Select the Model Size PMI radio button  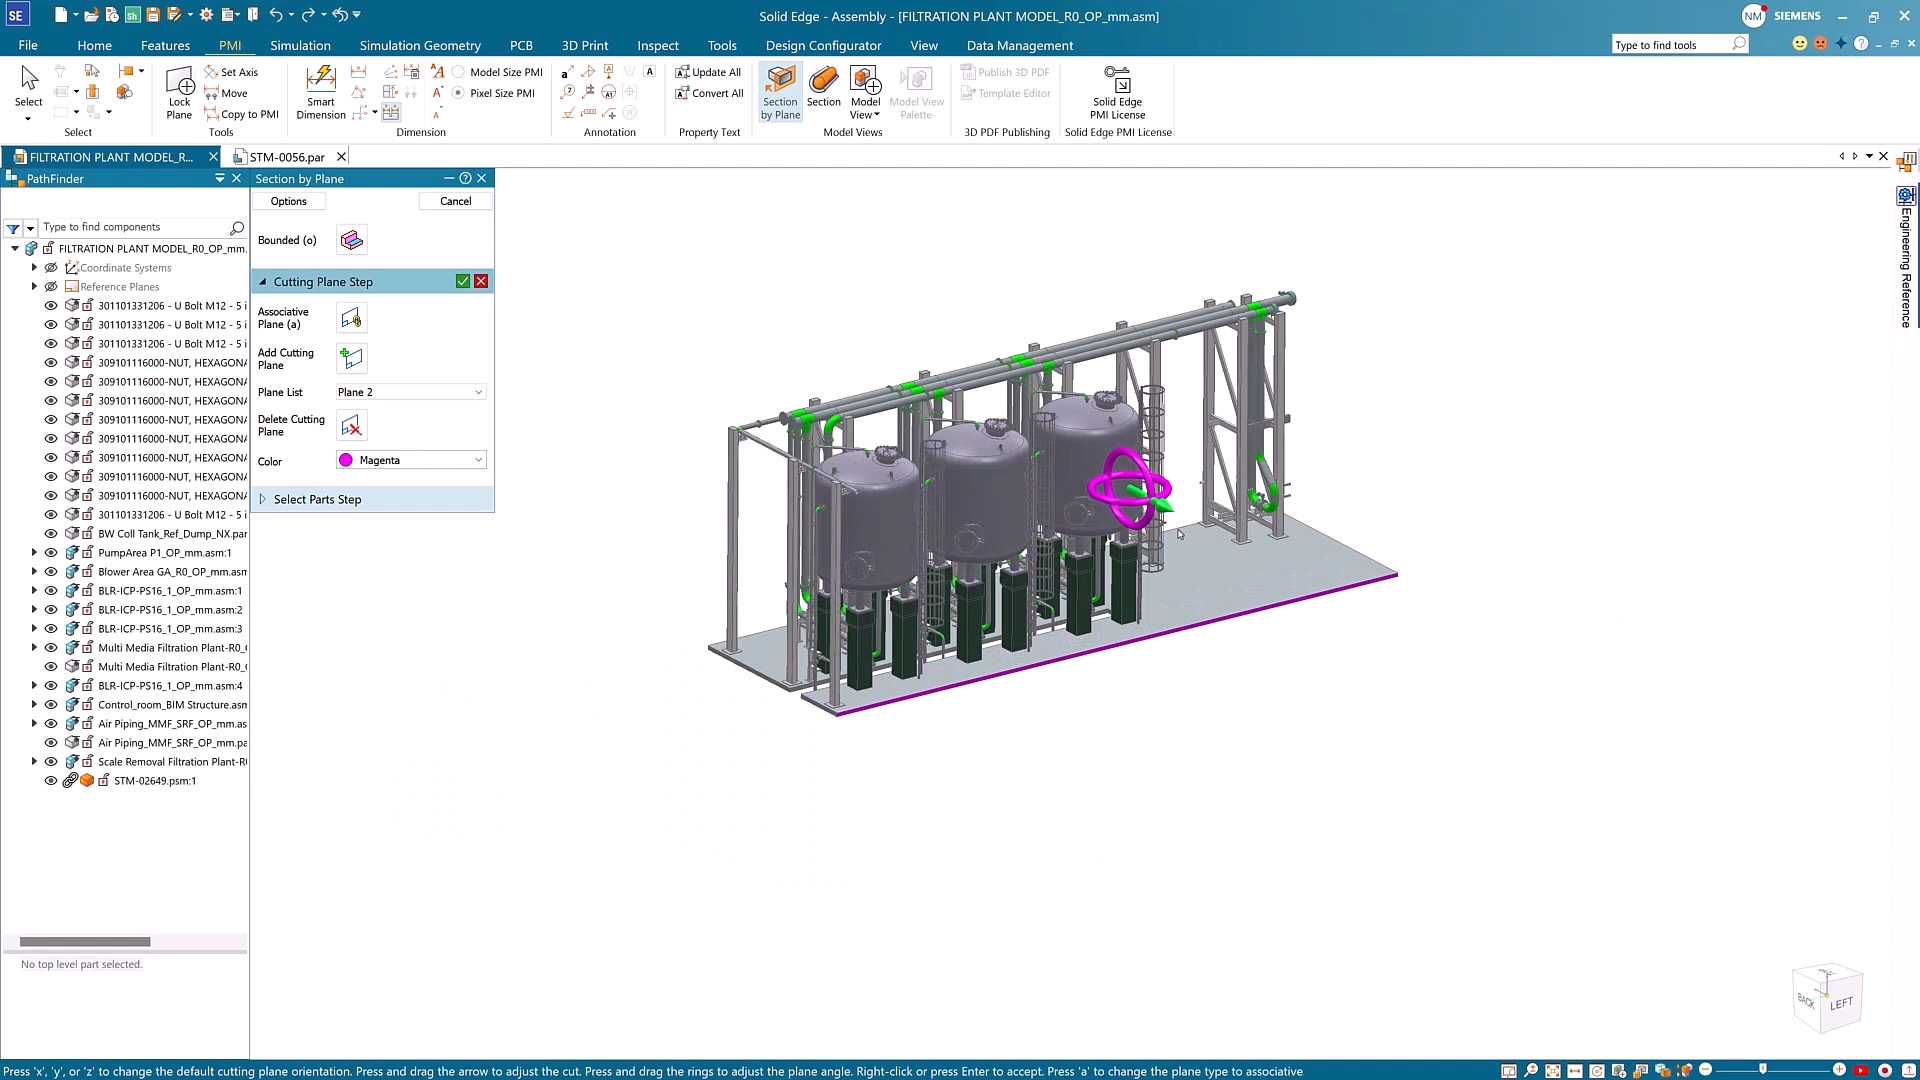click(x=459, y=72)
